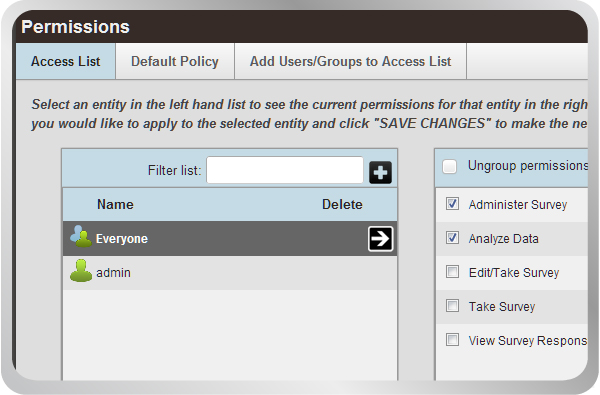
Task: Click the Edit/Take Survey label
Action: point(514,273)
